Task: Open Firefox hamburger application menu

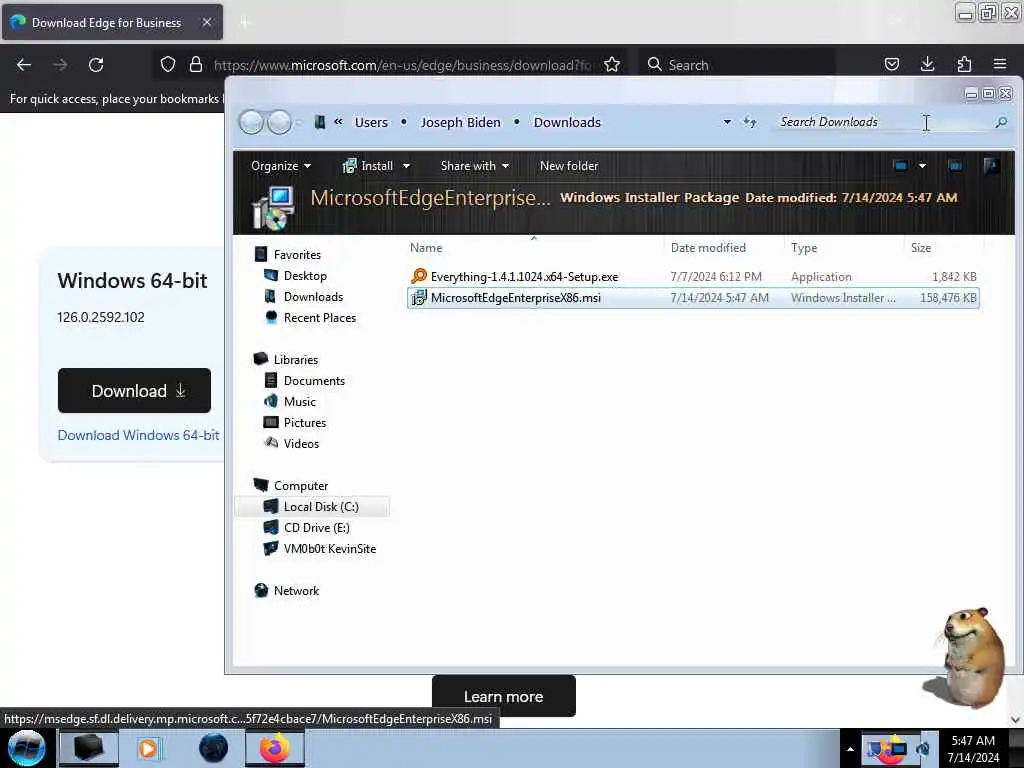Action: [x=1000, y=64]
